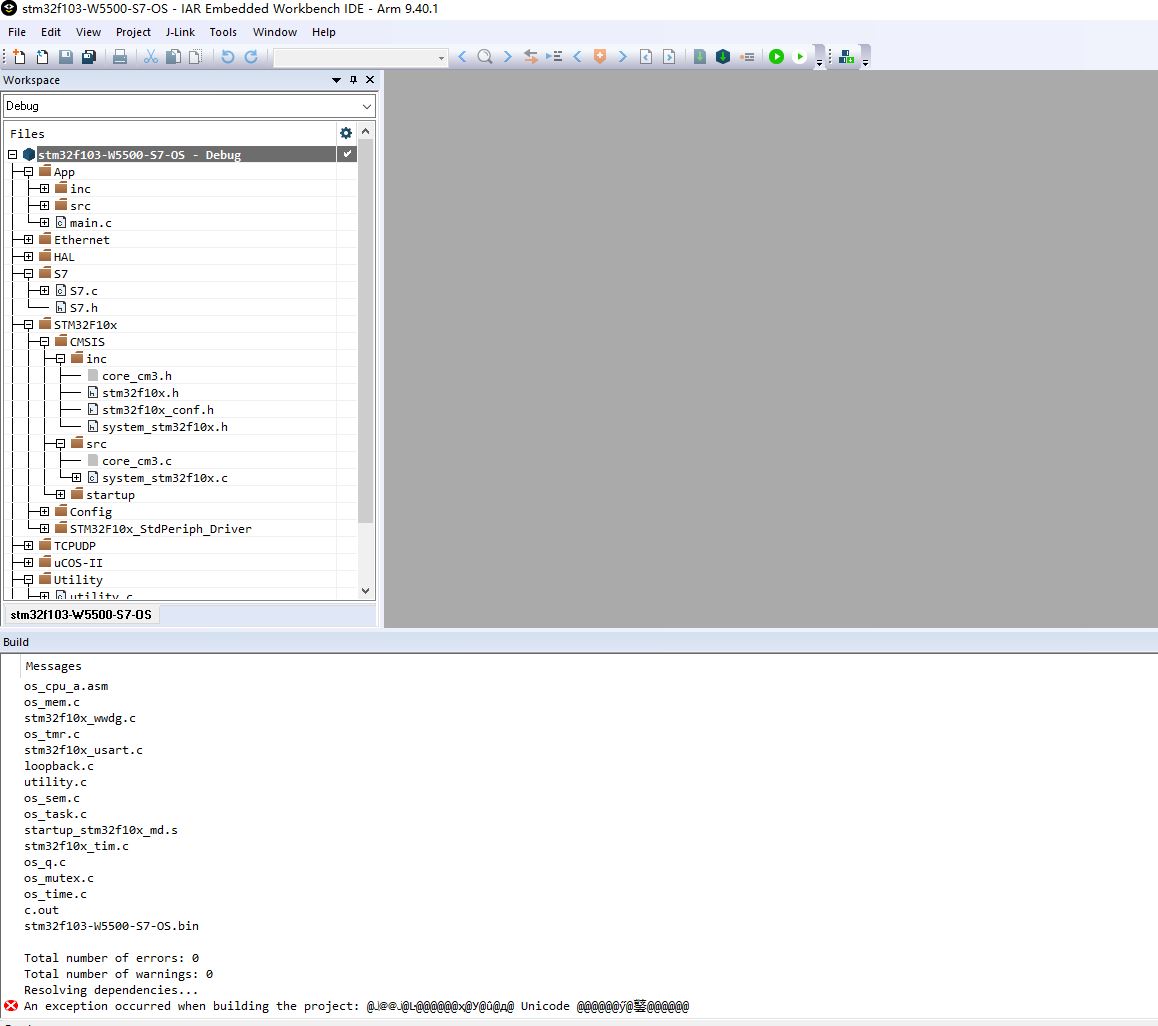
Task: Click the Find Previous arrow icon
Action: click(462, 57)
